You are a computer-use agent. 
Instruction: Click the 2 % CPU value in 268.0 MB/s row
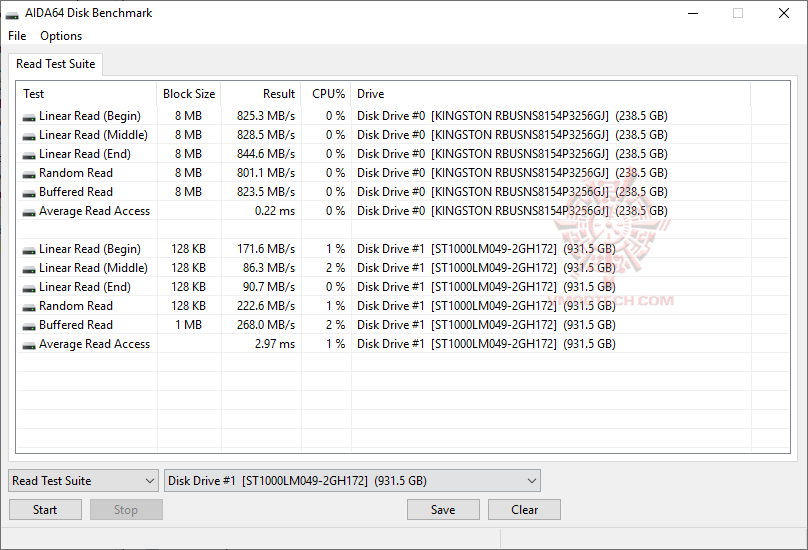(x=335, y=325)
